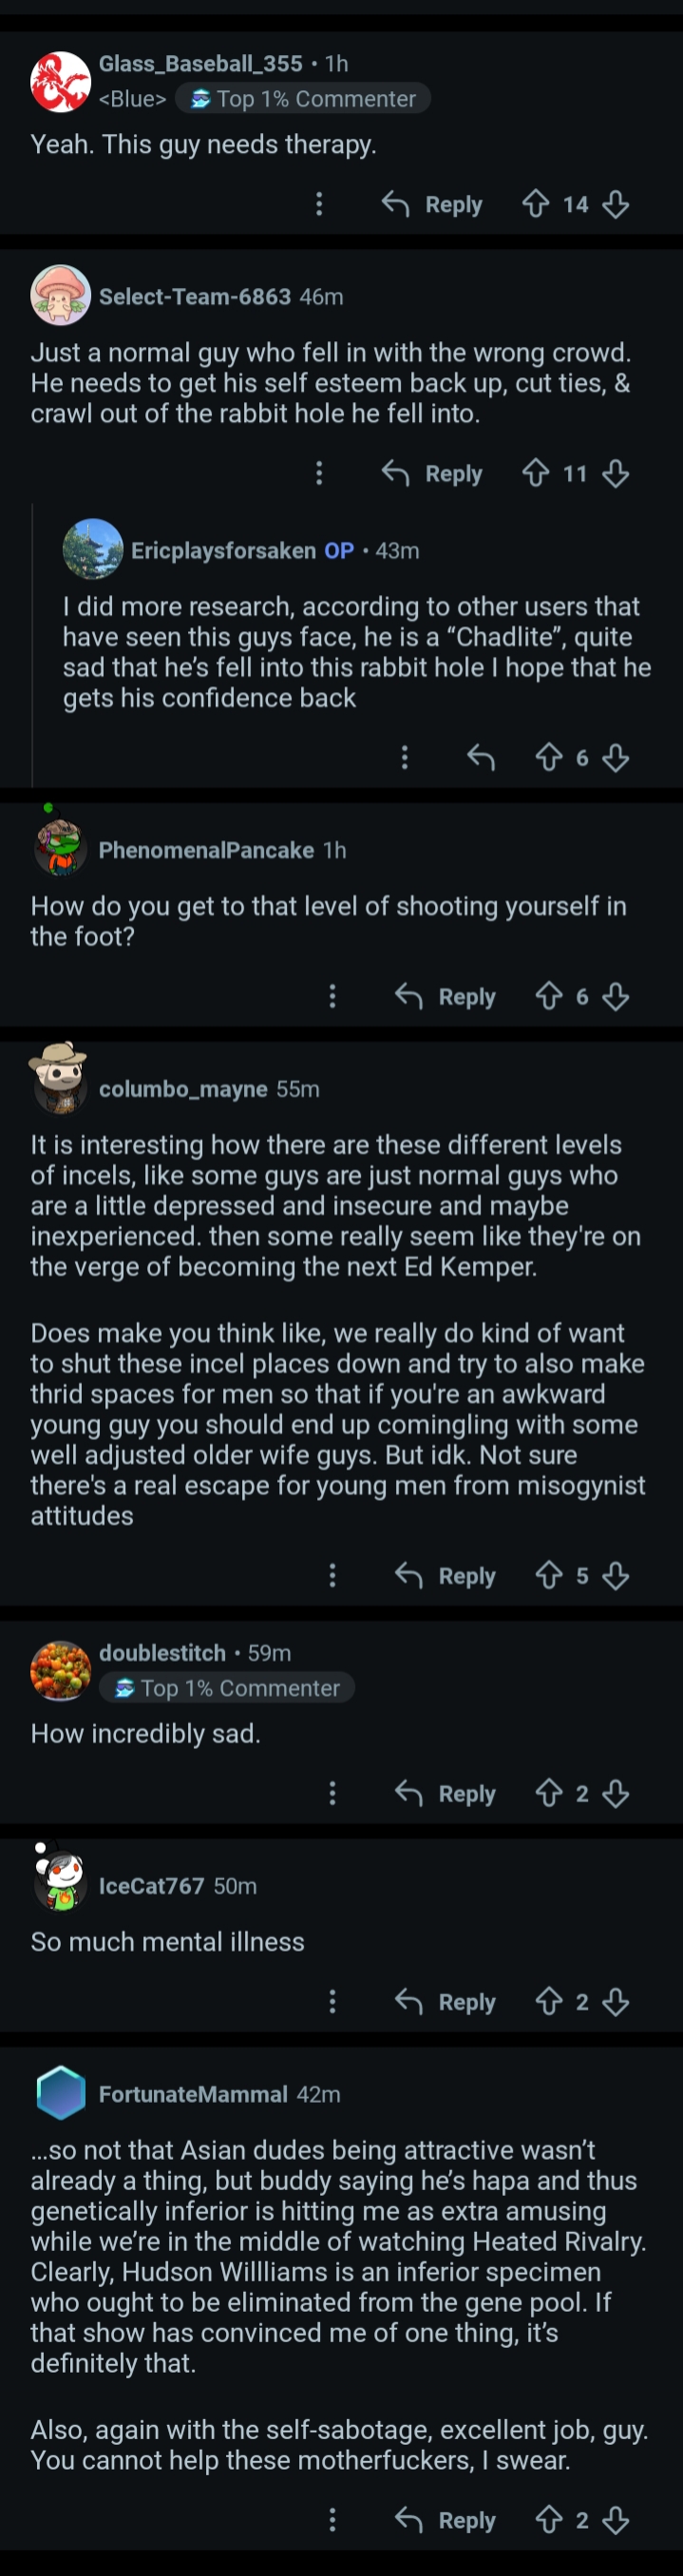Click reply arrow on Ericplaysforsaken's comment

(481, 758)
